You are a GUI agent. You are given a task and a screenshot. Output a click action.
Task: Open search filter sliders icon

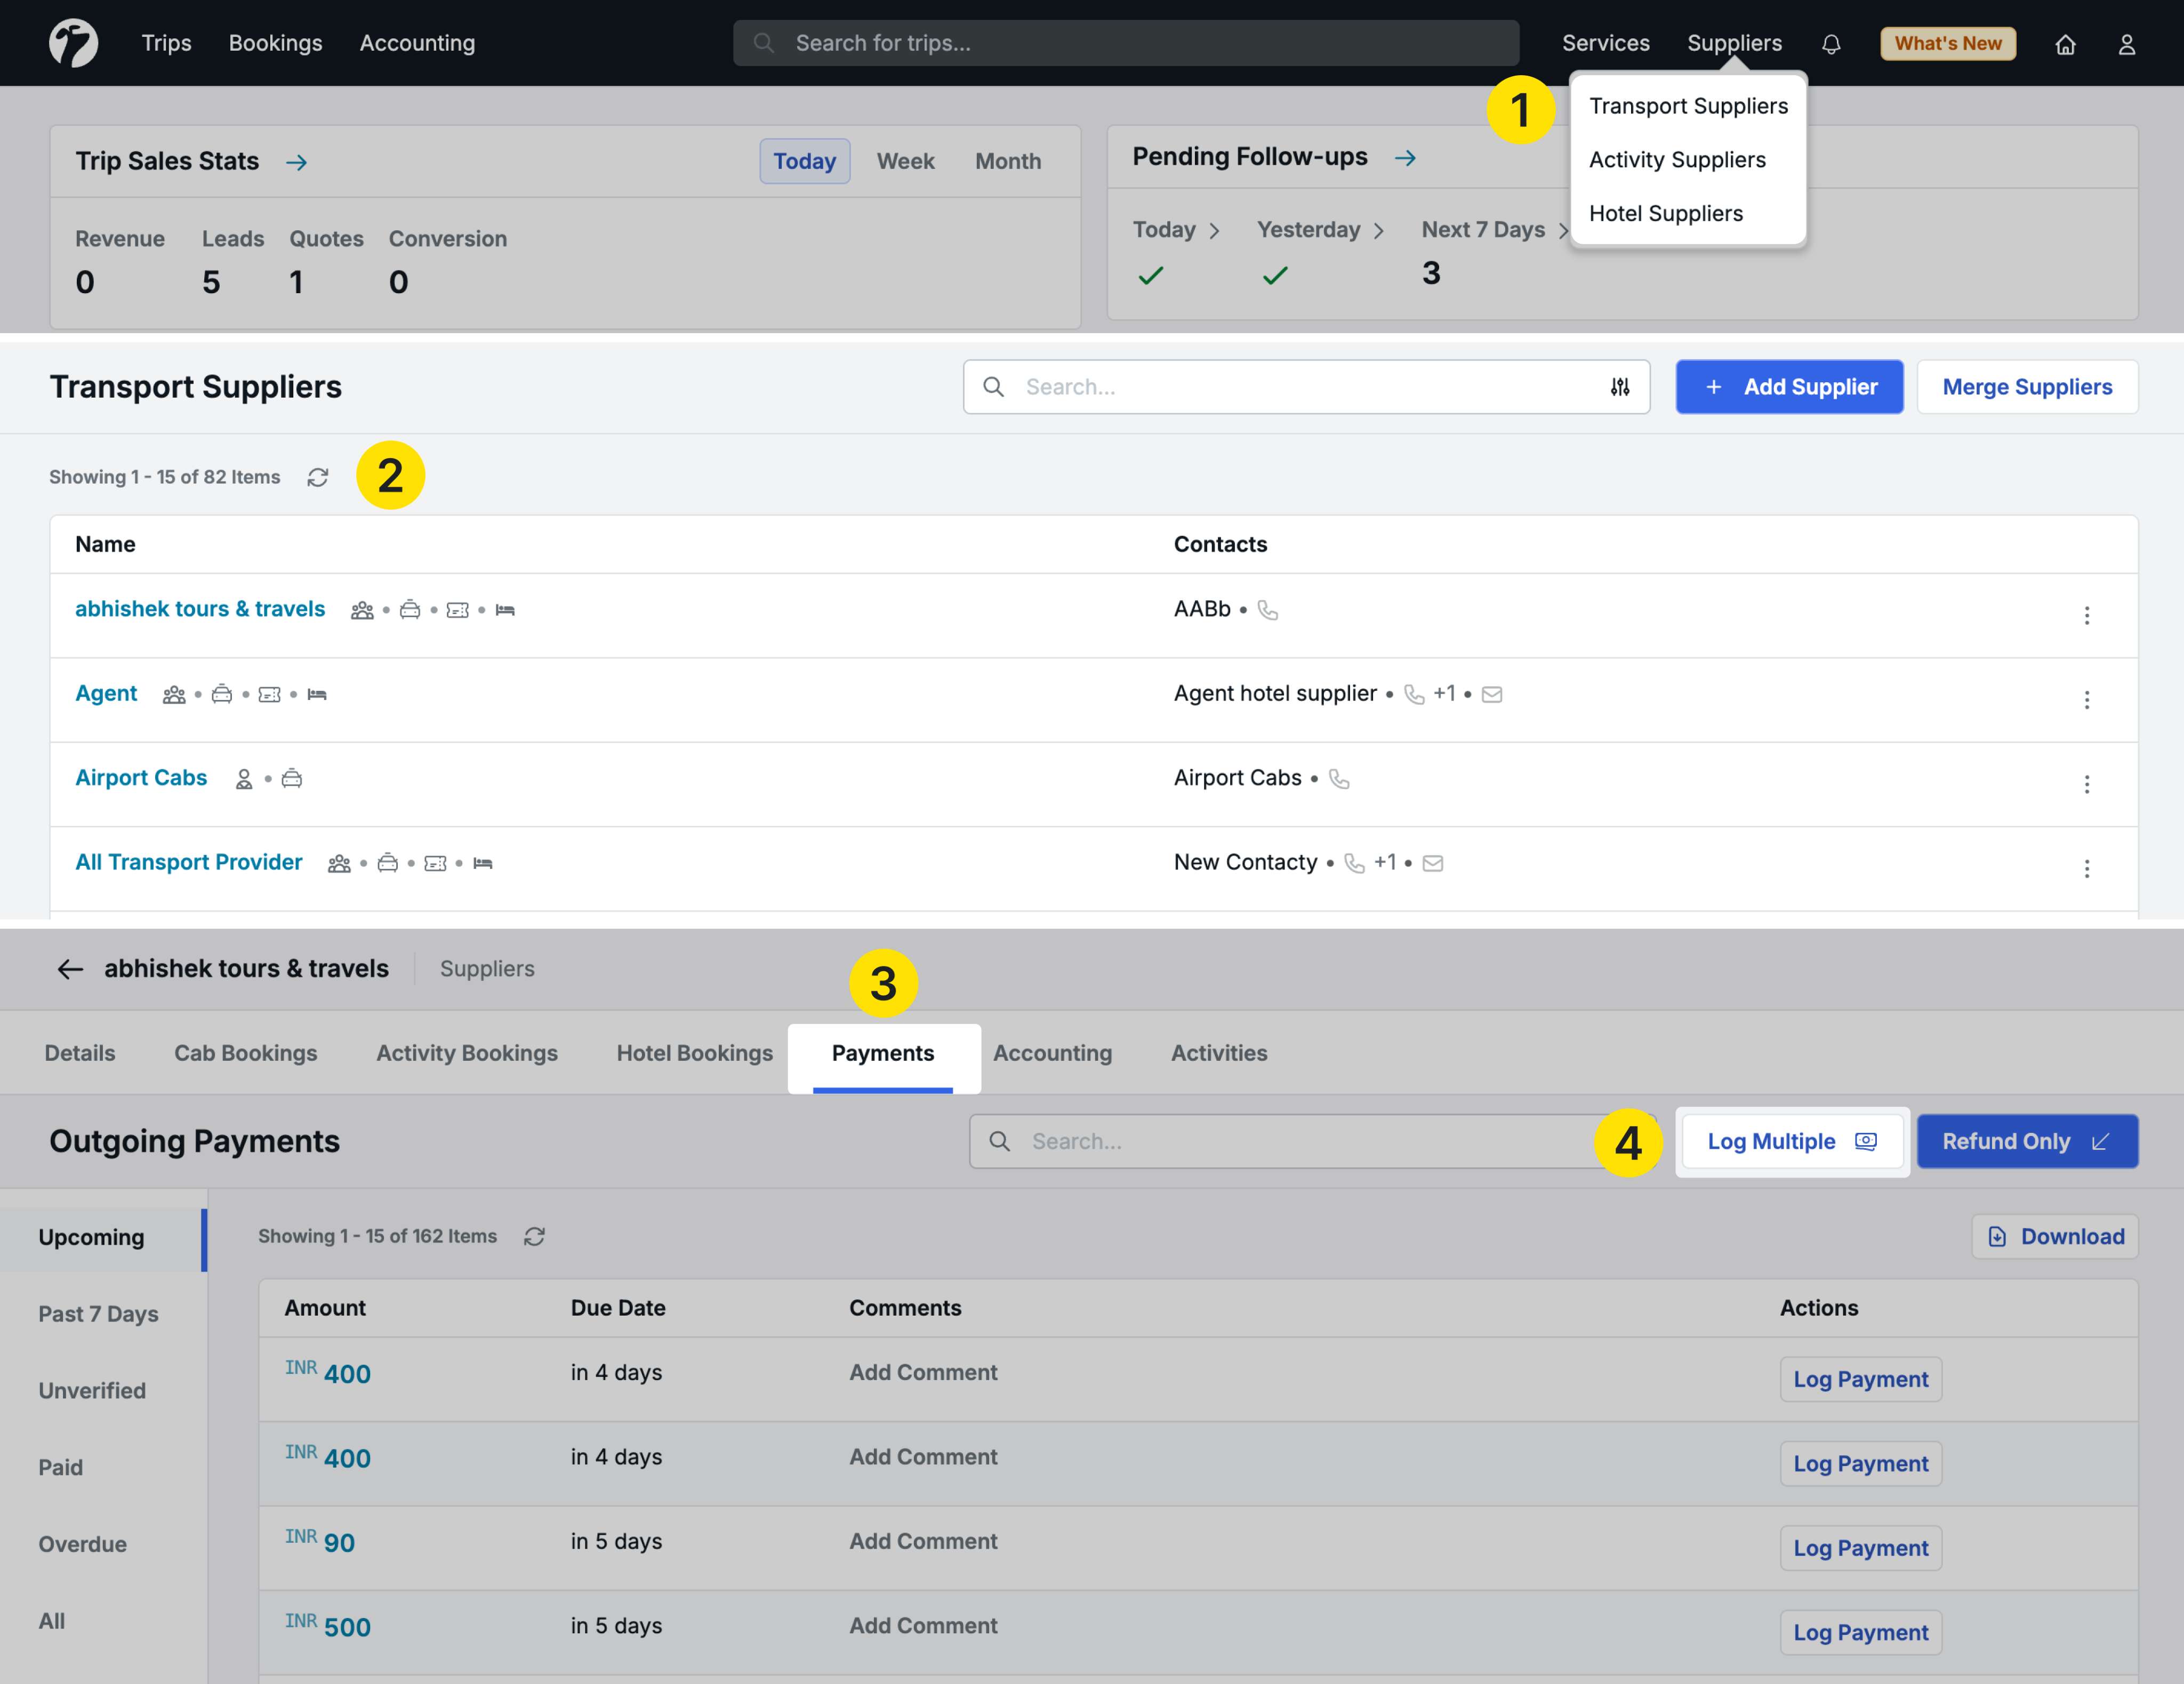pyautogui.click(x=1619, y=387)
